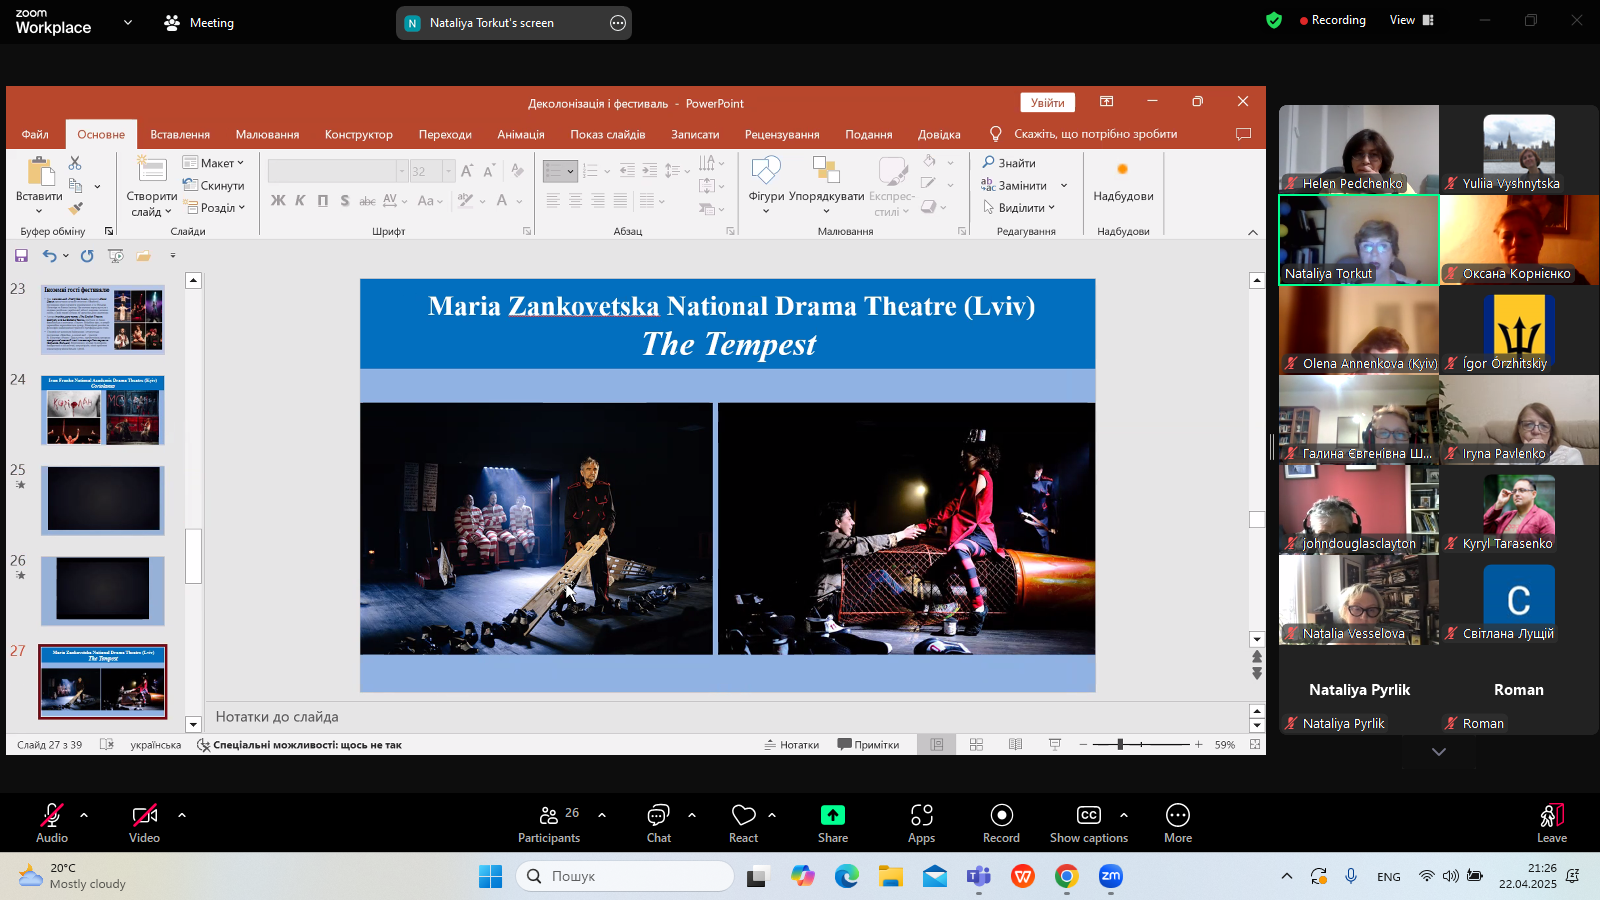Switch to Вставлення ribbon tab
Image resolution: width=1600 pixels, height=900 pixels.
click(x=180, y=134)
